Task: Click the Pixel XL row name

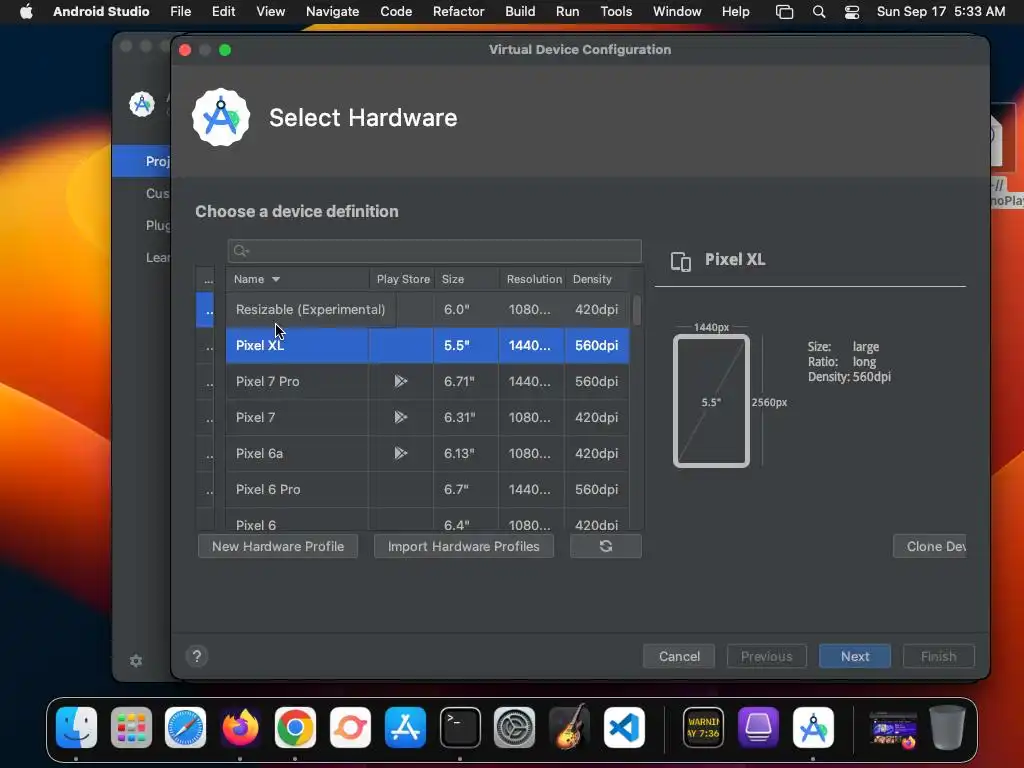Action: click(260, 345)
